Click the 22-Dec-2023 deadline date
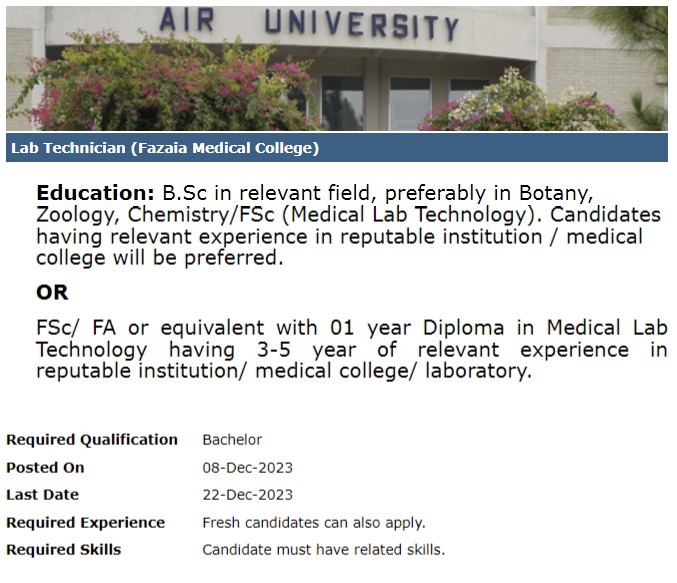The width and height of the screenshot is (677, 583). coord(247,495)
